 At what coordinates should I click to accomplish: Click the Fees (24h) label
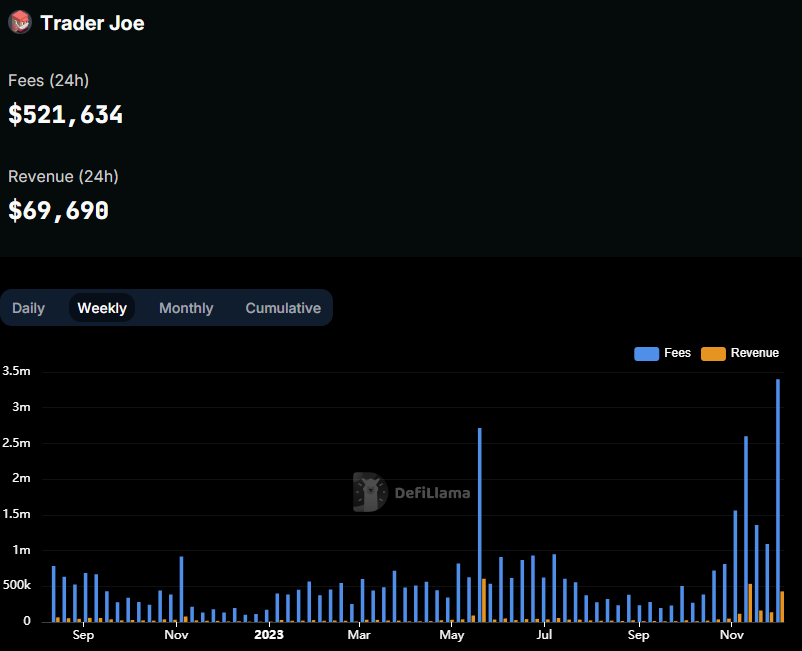point(49,80)
